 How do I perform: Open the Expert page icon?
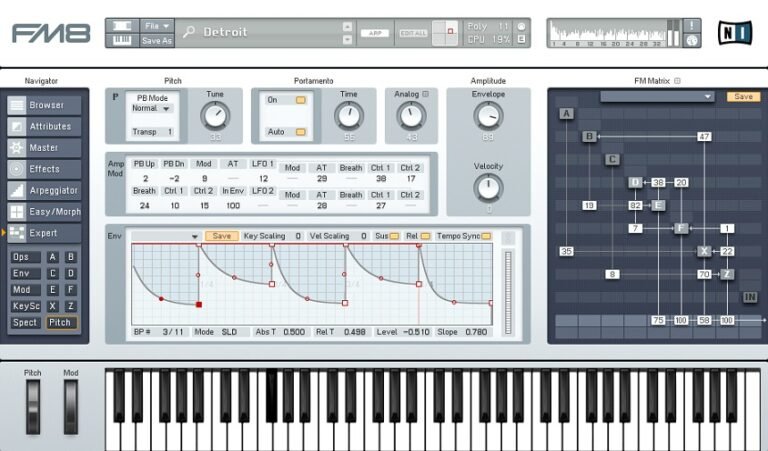pos(17,233)
